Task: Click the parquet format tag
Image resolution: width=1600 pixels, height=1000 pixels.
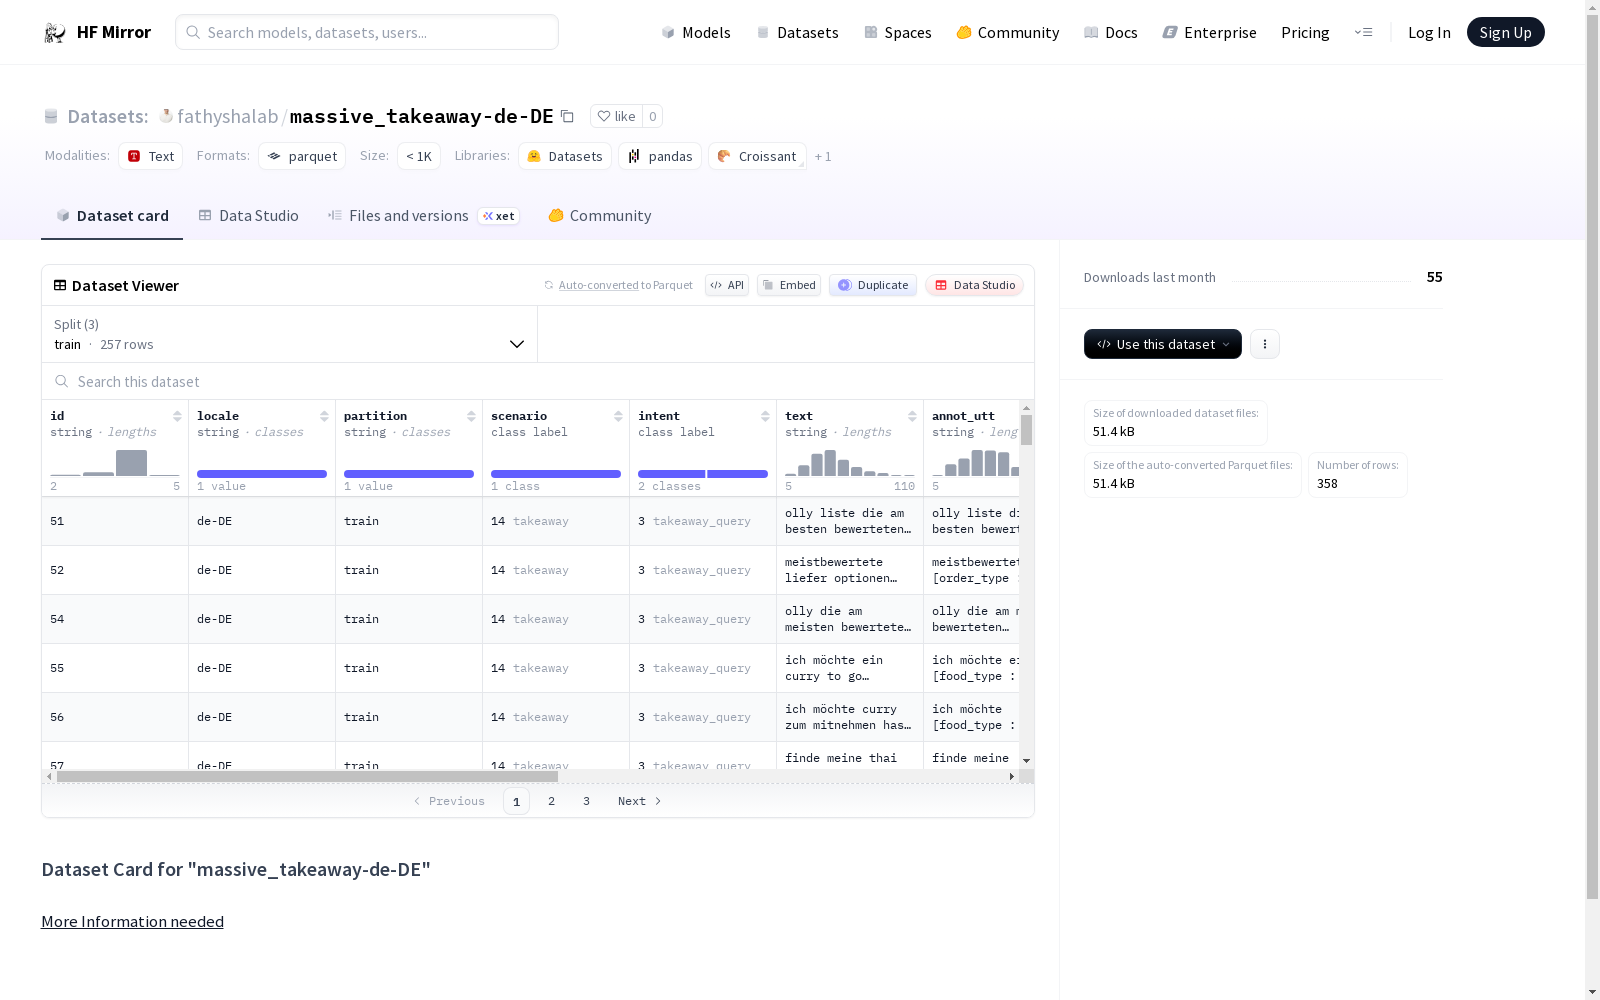Action: [x=302, y=156]
